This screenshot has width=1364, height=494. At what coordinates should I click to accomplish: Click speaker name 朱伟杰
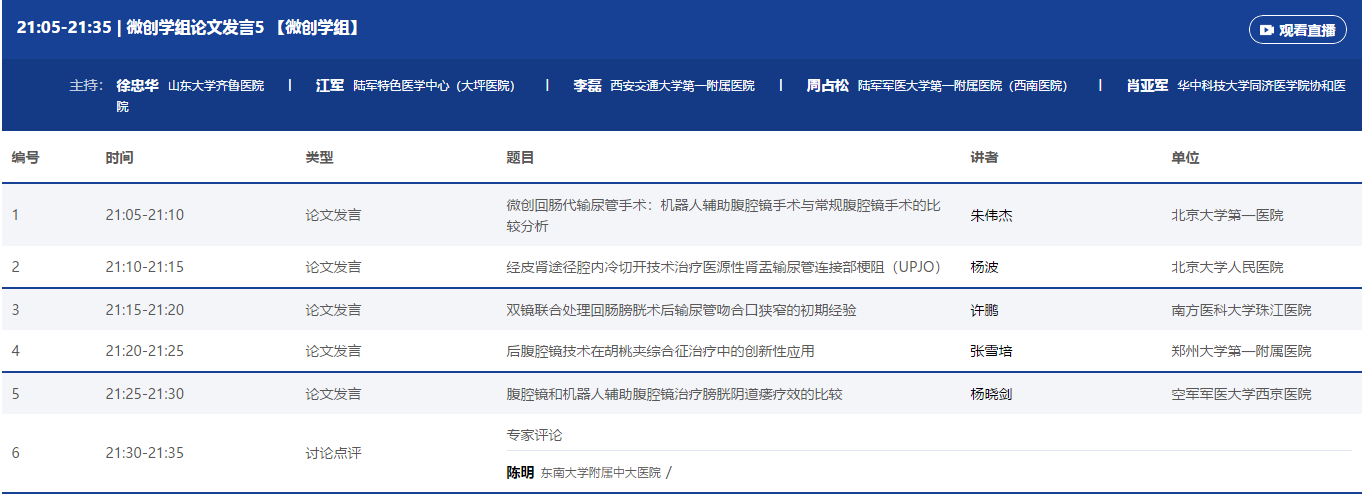pos(991,215)
